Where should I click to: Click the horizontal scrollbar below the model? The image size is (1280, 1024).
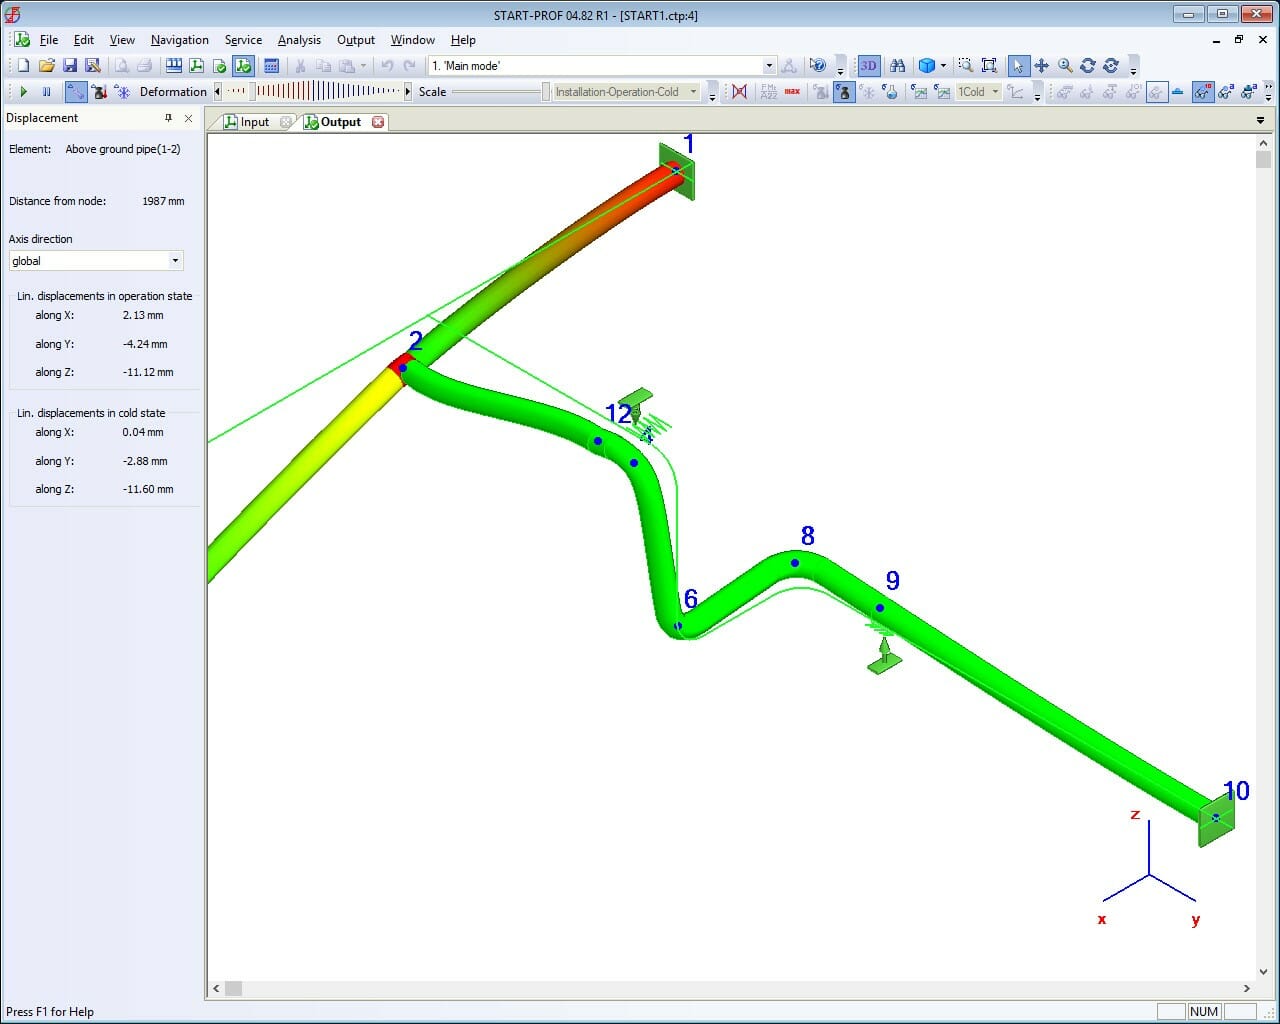(232, 989)
